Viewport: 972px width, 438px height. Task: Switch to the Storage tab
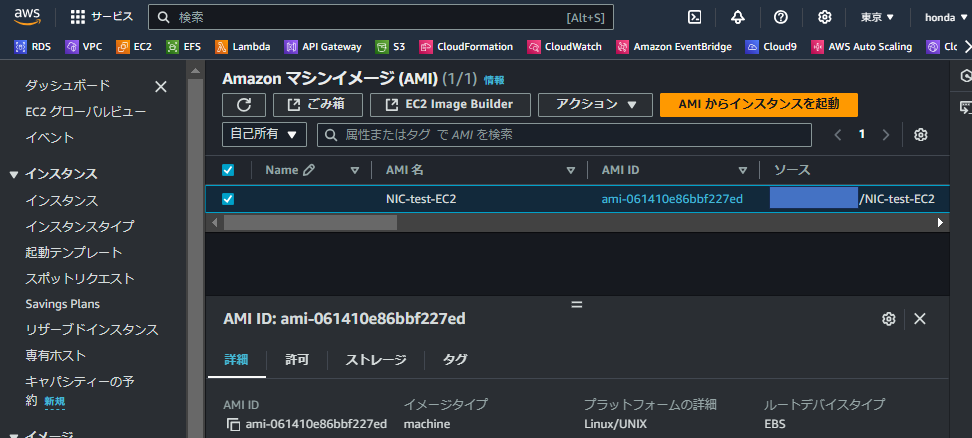point(376,359)
